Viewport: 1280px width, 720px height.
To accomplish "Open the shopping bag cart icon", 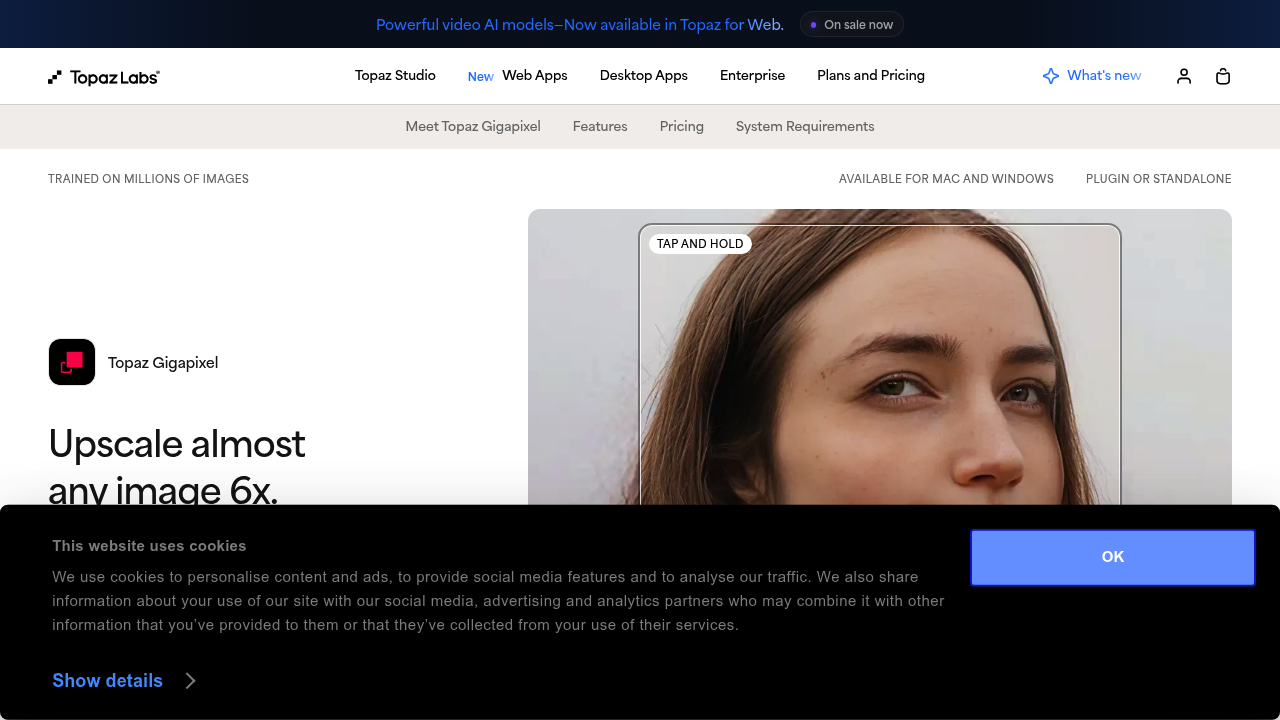I will 1223,76.
